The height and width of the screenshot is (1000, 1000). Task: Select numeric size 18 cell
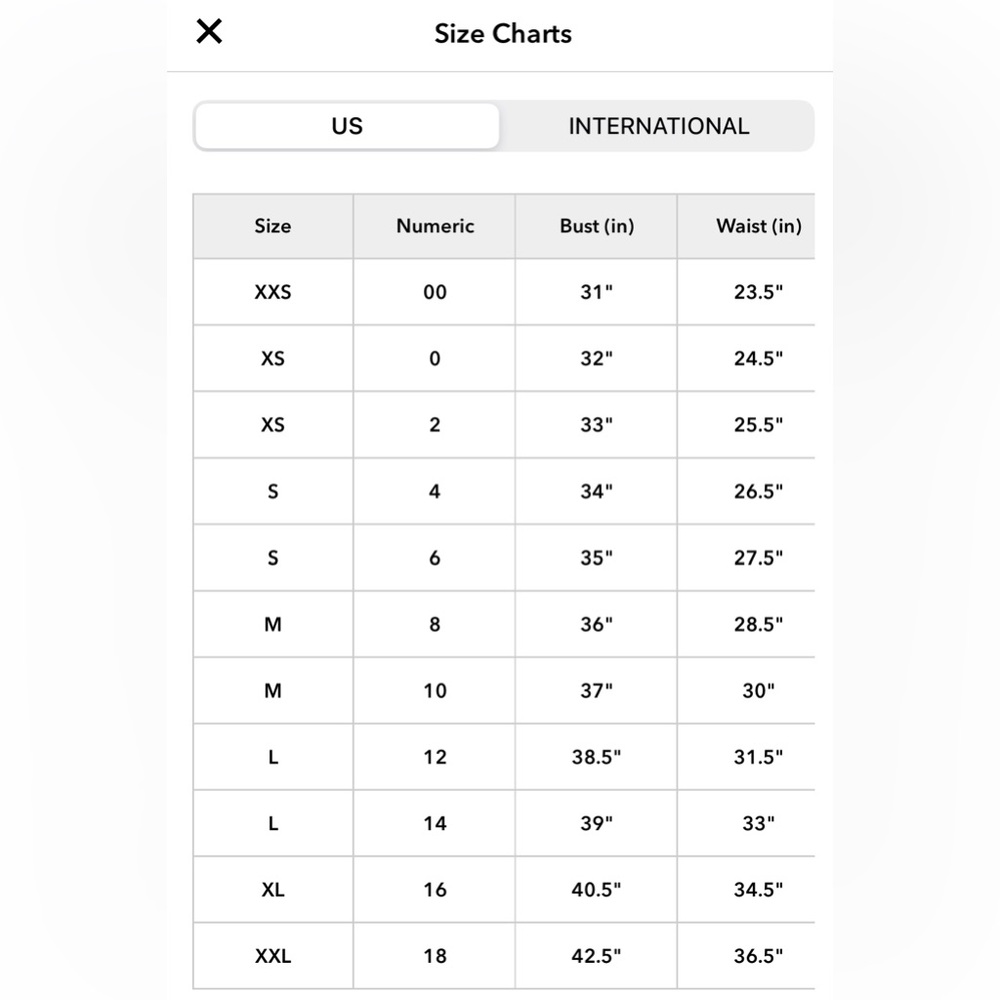pos(434,956)
